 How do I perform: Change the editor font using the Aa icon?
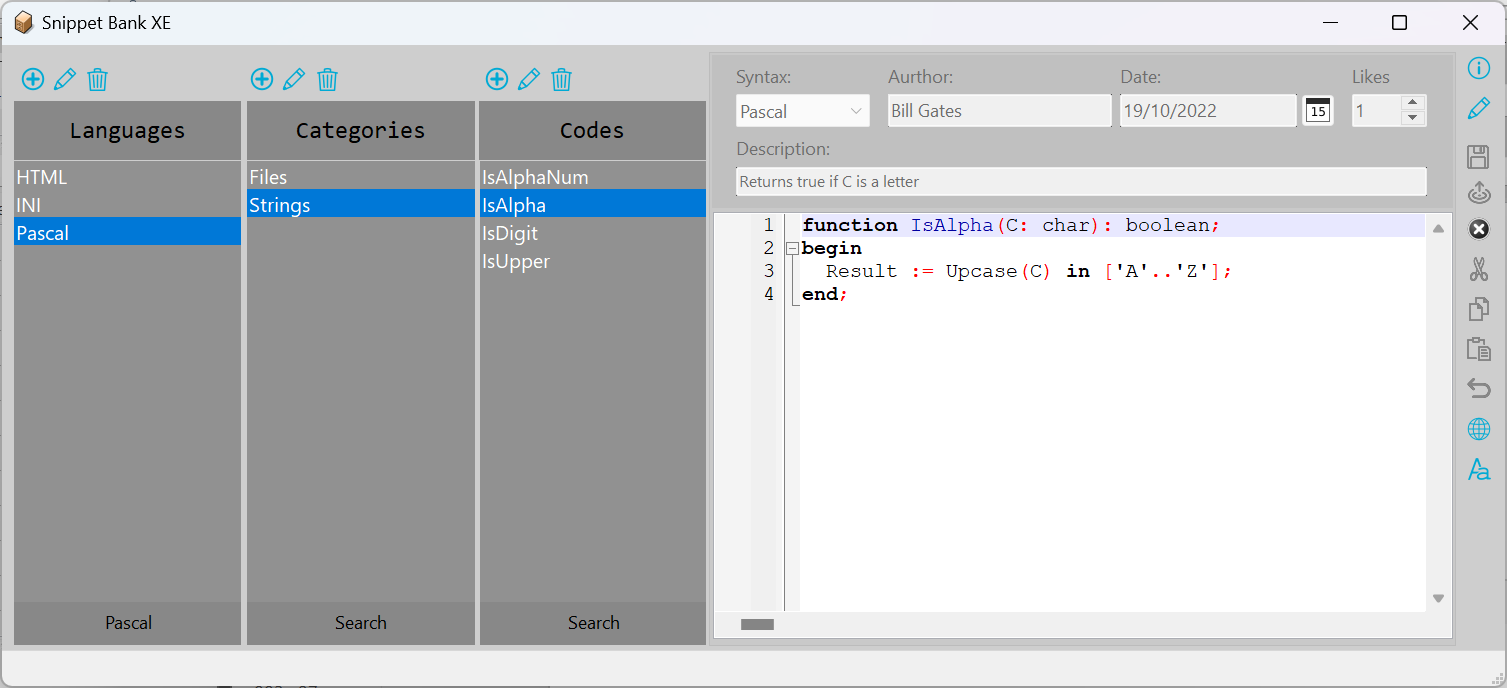pos(1479,469)
